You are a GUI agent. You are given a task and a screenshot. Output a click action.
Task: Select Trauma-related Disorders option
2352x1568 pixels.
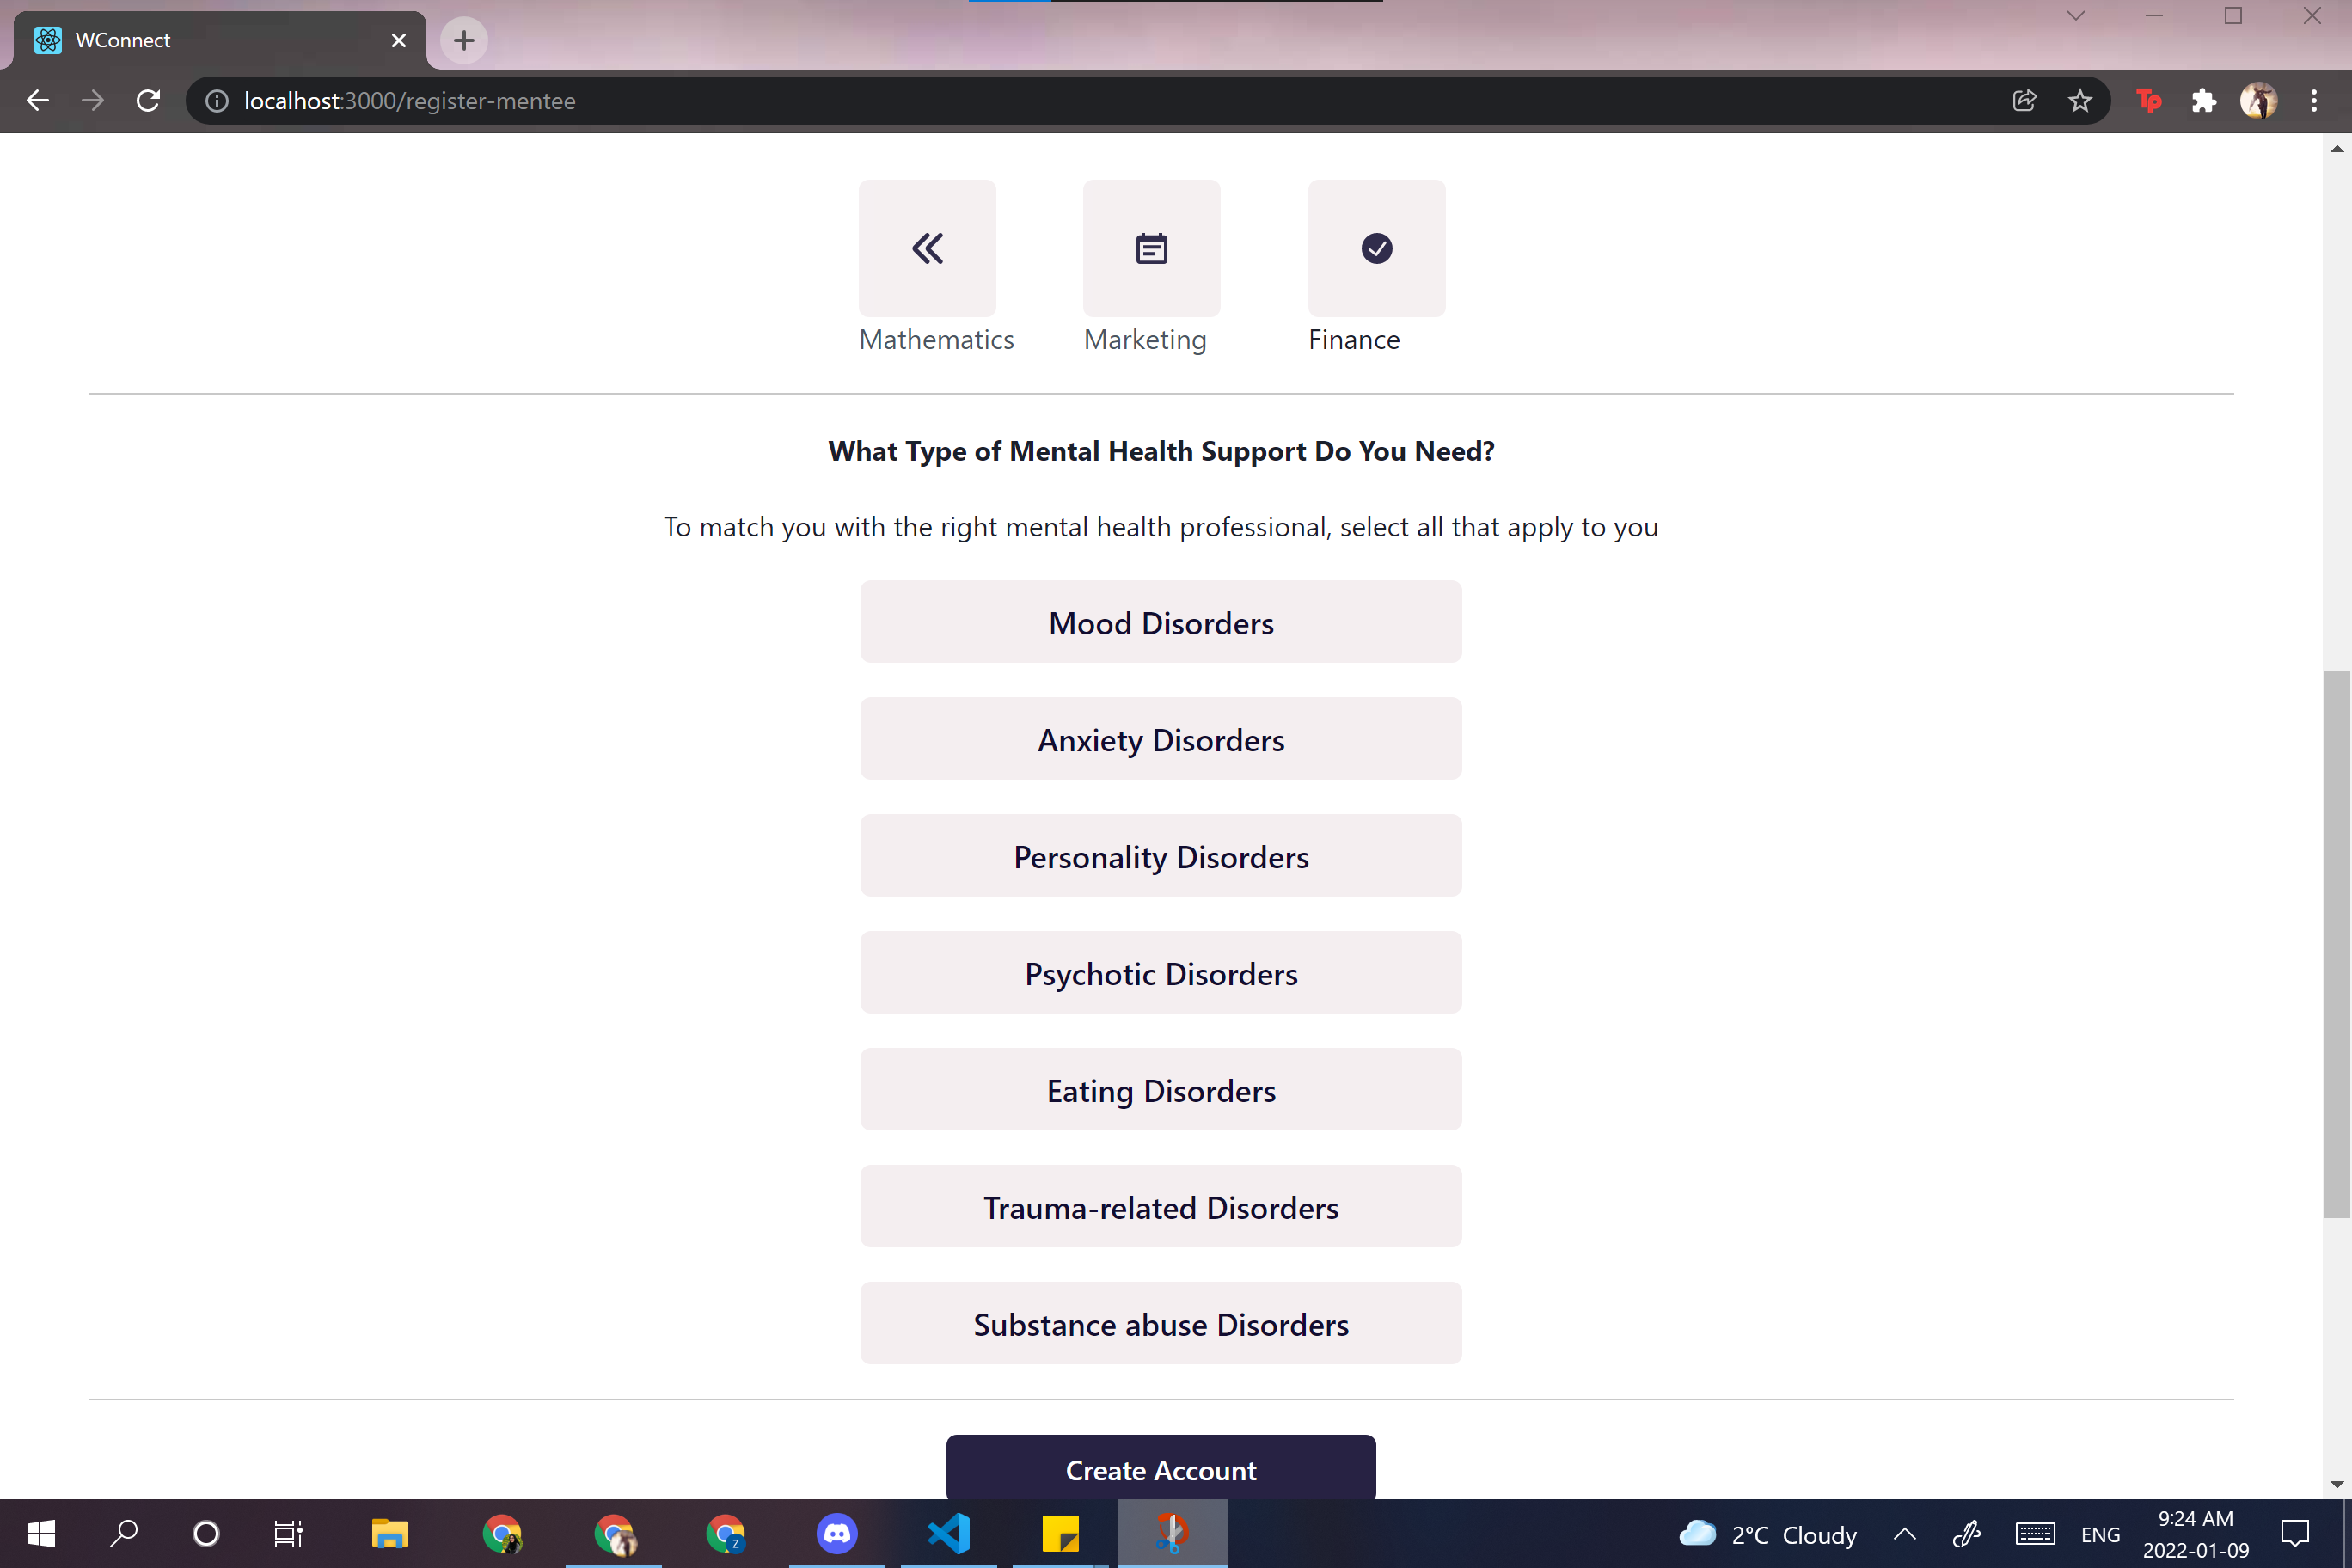[x=1160, y=1207]
